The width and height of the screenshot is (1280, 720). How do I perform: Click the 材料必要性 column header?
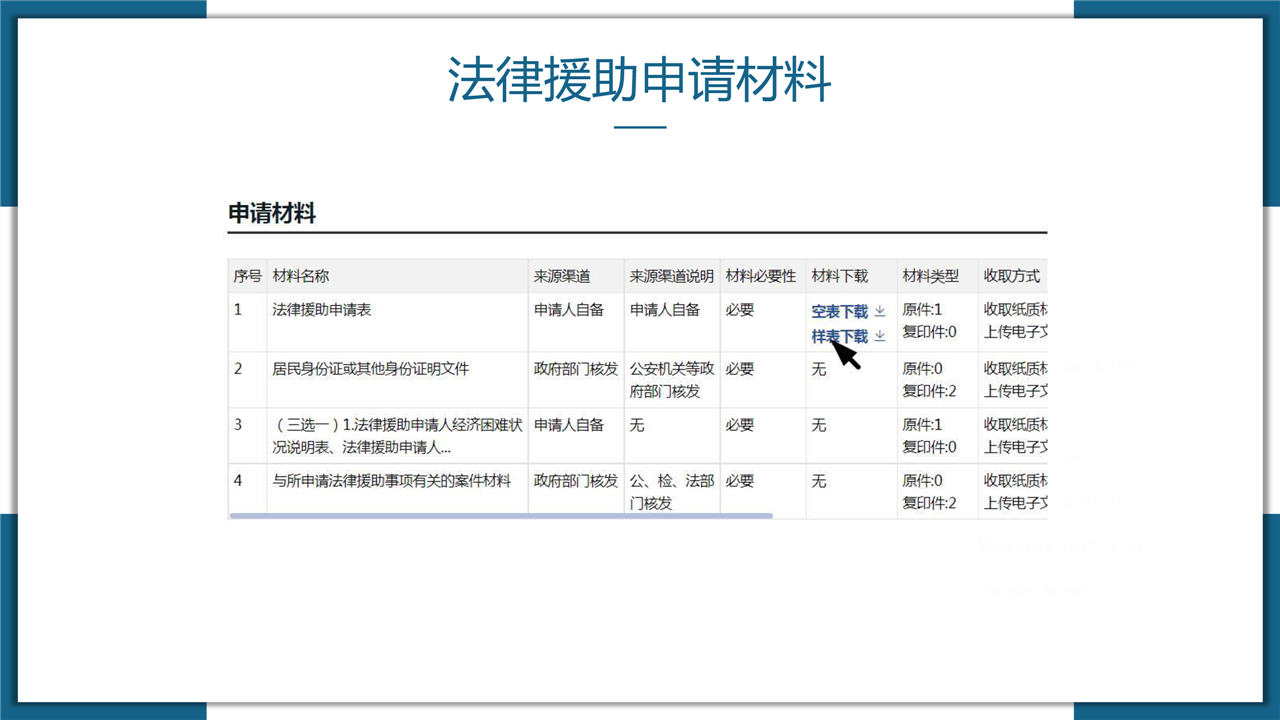pos(760,276)
